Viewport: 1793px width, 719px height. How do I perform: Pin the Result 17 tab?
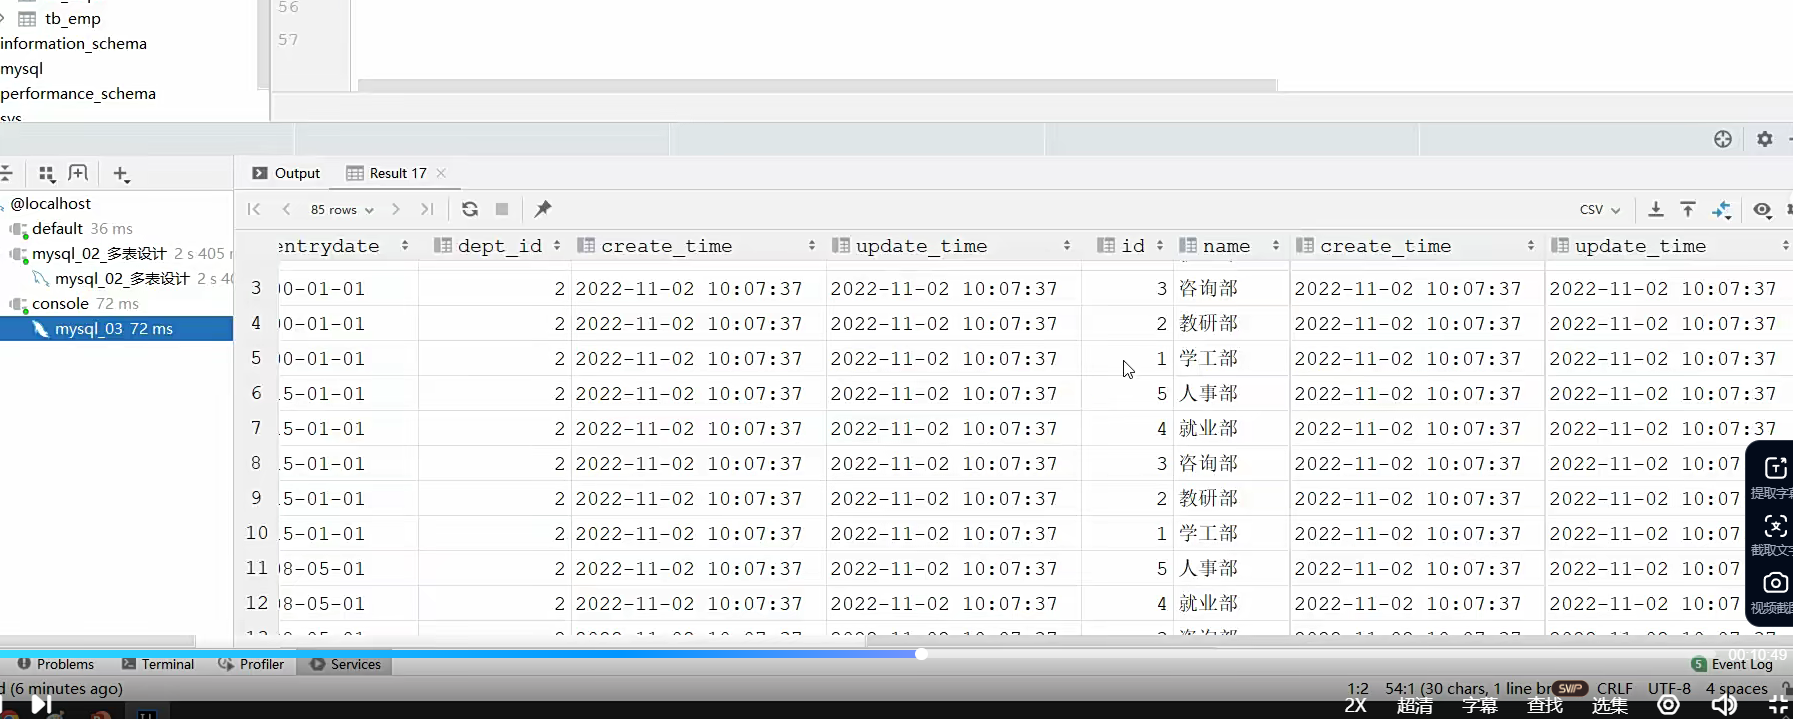tap(542, 209)
